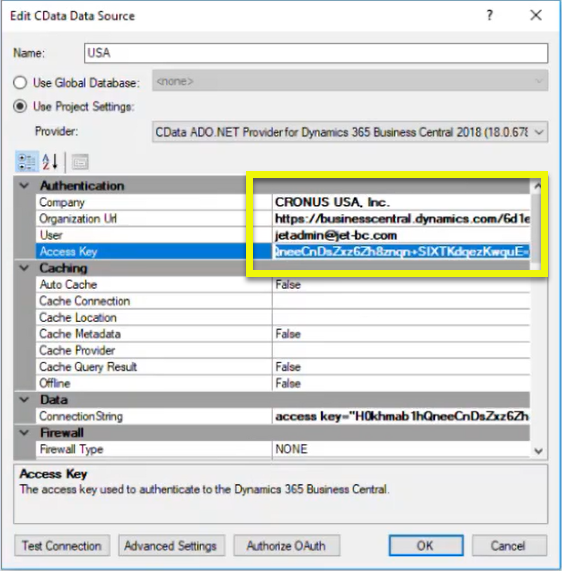Select the Auto Cache property row
562x571 pixels.
click(283, 284)
